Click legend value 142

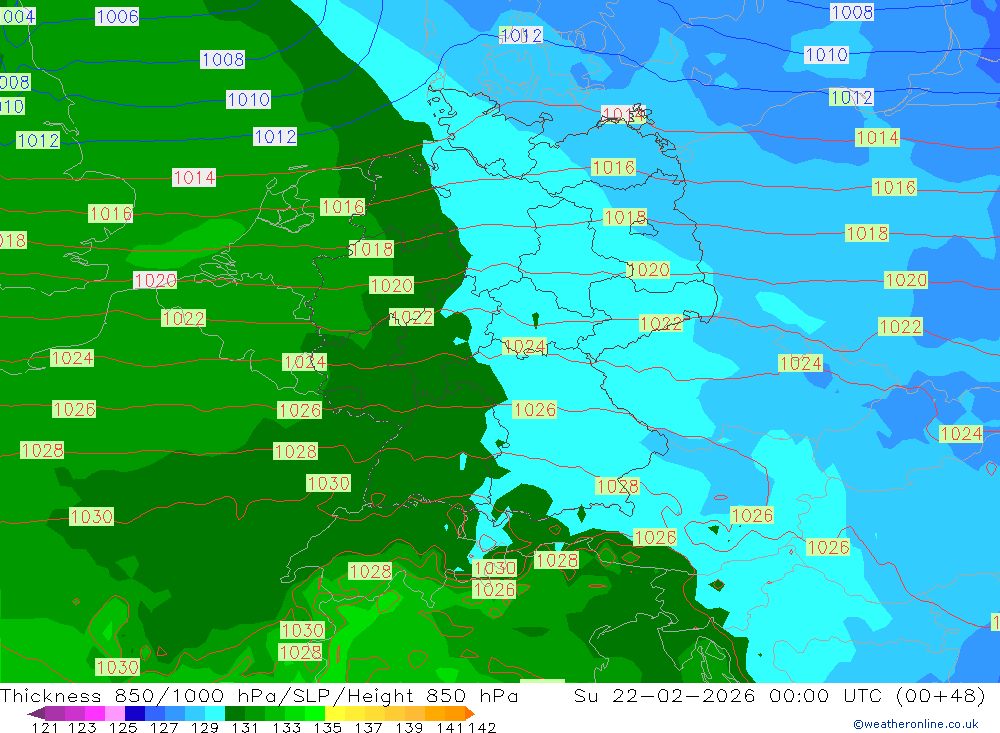tap(482, 727)
